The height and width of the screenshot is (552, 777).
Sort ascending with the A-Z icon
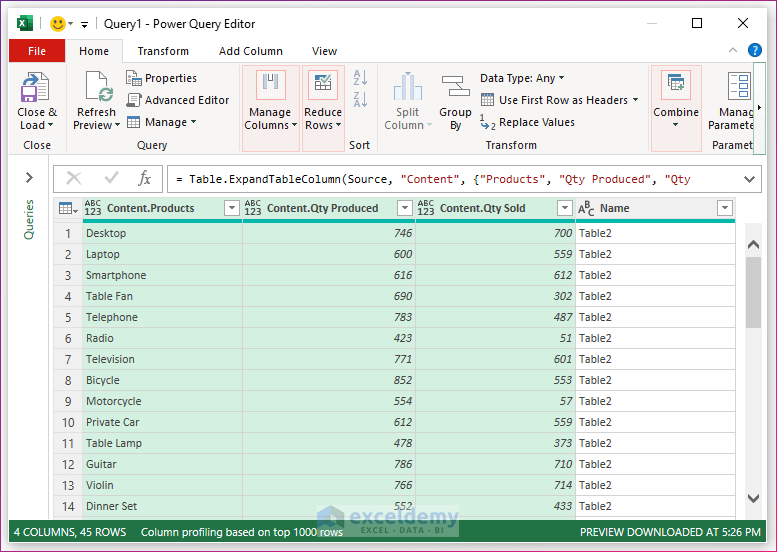point(361,78)
